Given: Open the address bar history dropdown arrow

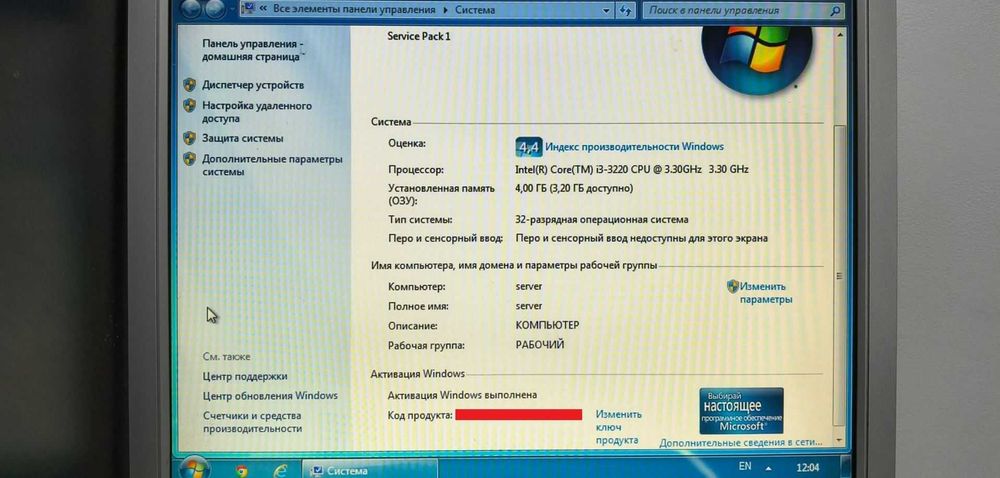Looking at the screenshot, I should pos(606,10).
